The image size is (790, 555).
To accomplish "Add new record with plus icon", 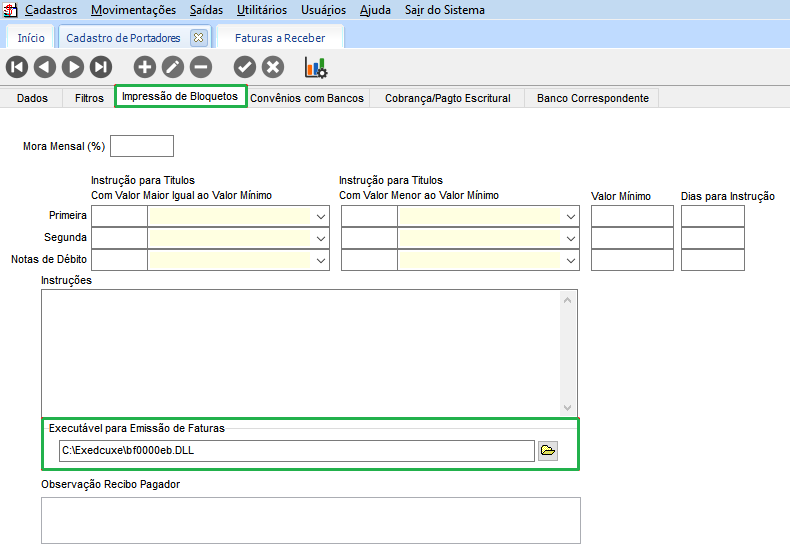I will click(x=145, y=67).
